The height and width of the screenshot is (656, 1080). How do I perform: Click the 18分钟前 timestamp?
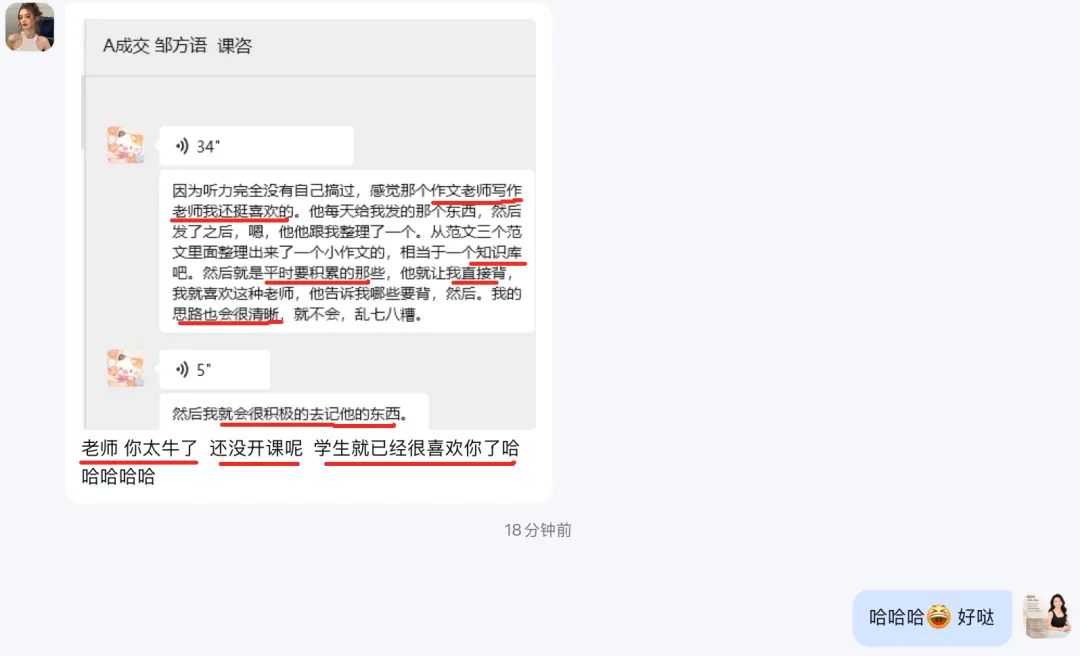pyautogui.click(x=538, y=530)
